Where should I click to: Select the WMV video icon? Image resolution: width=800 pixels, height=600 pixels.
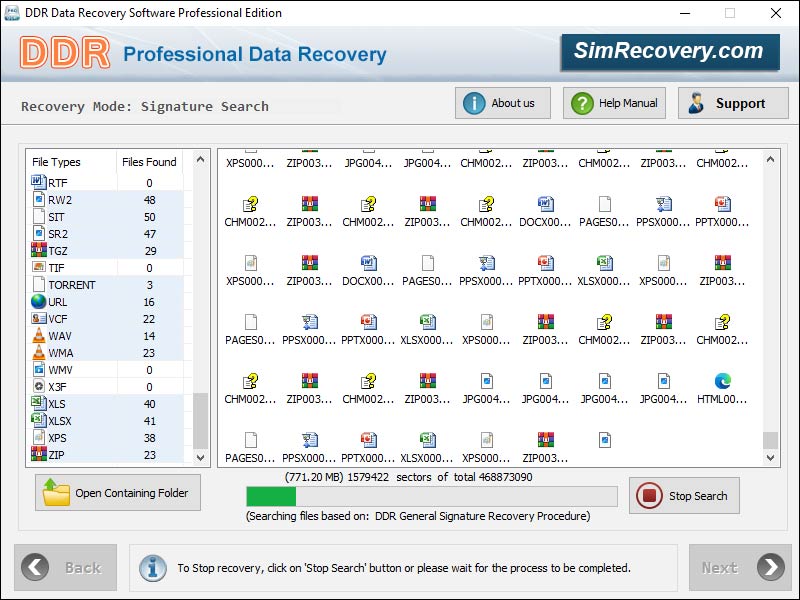[39, 369]
